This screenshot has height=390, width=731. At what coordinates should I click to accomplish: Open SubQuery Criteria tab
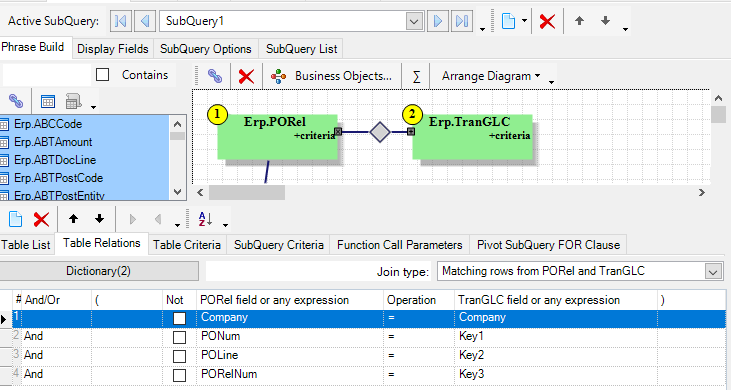(x=279, y=245)
